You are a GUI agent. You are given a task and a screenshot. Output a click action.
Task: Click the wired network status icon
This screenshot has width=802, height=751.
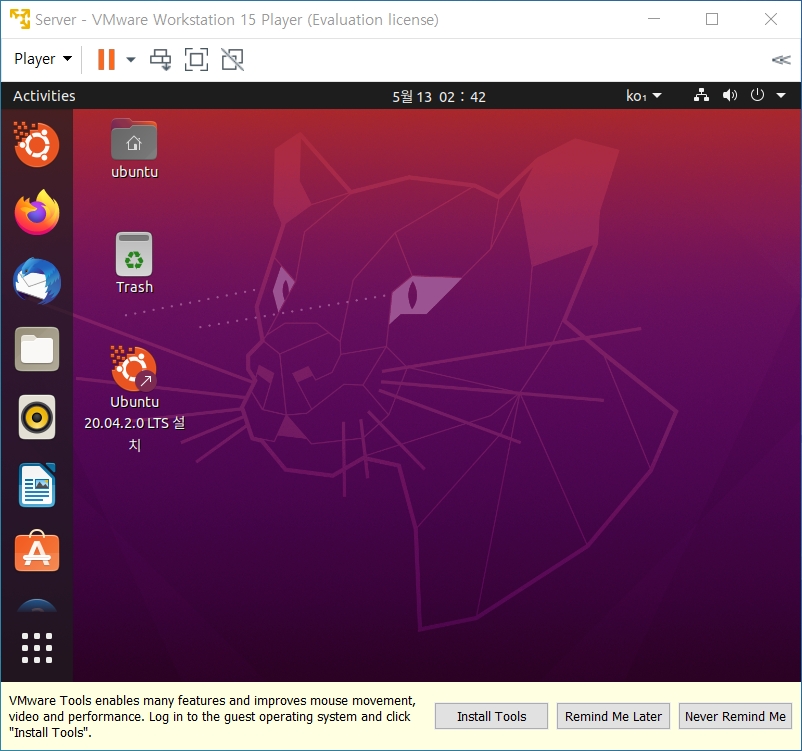coord(701,95)
